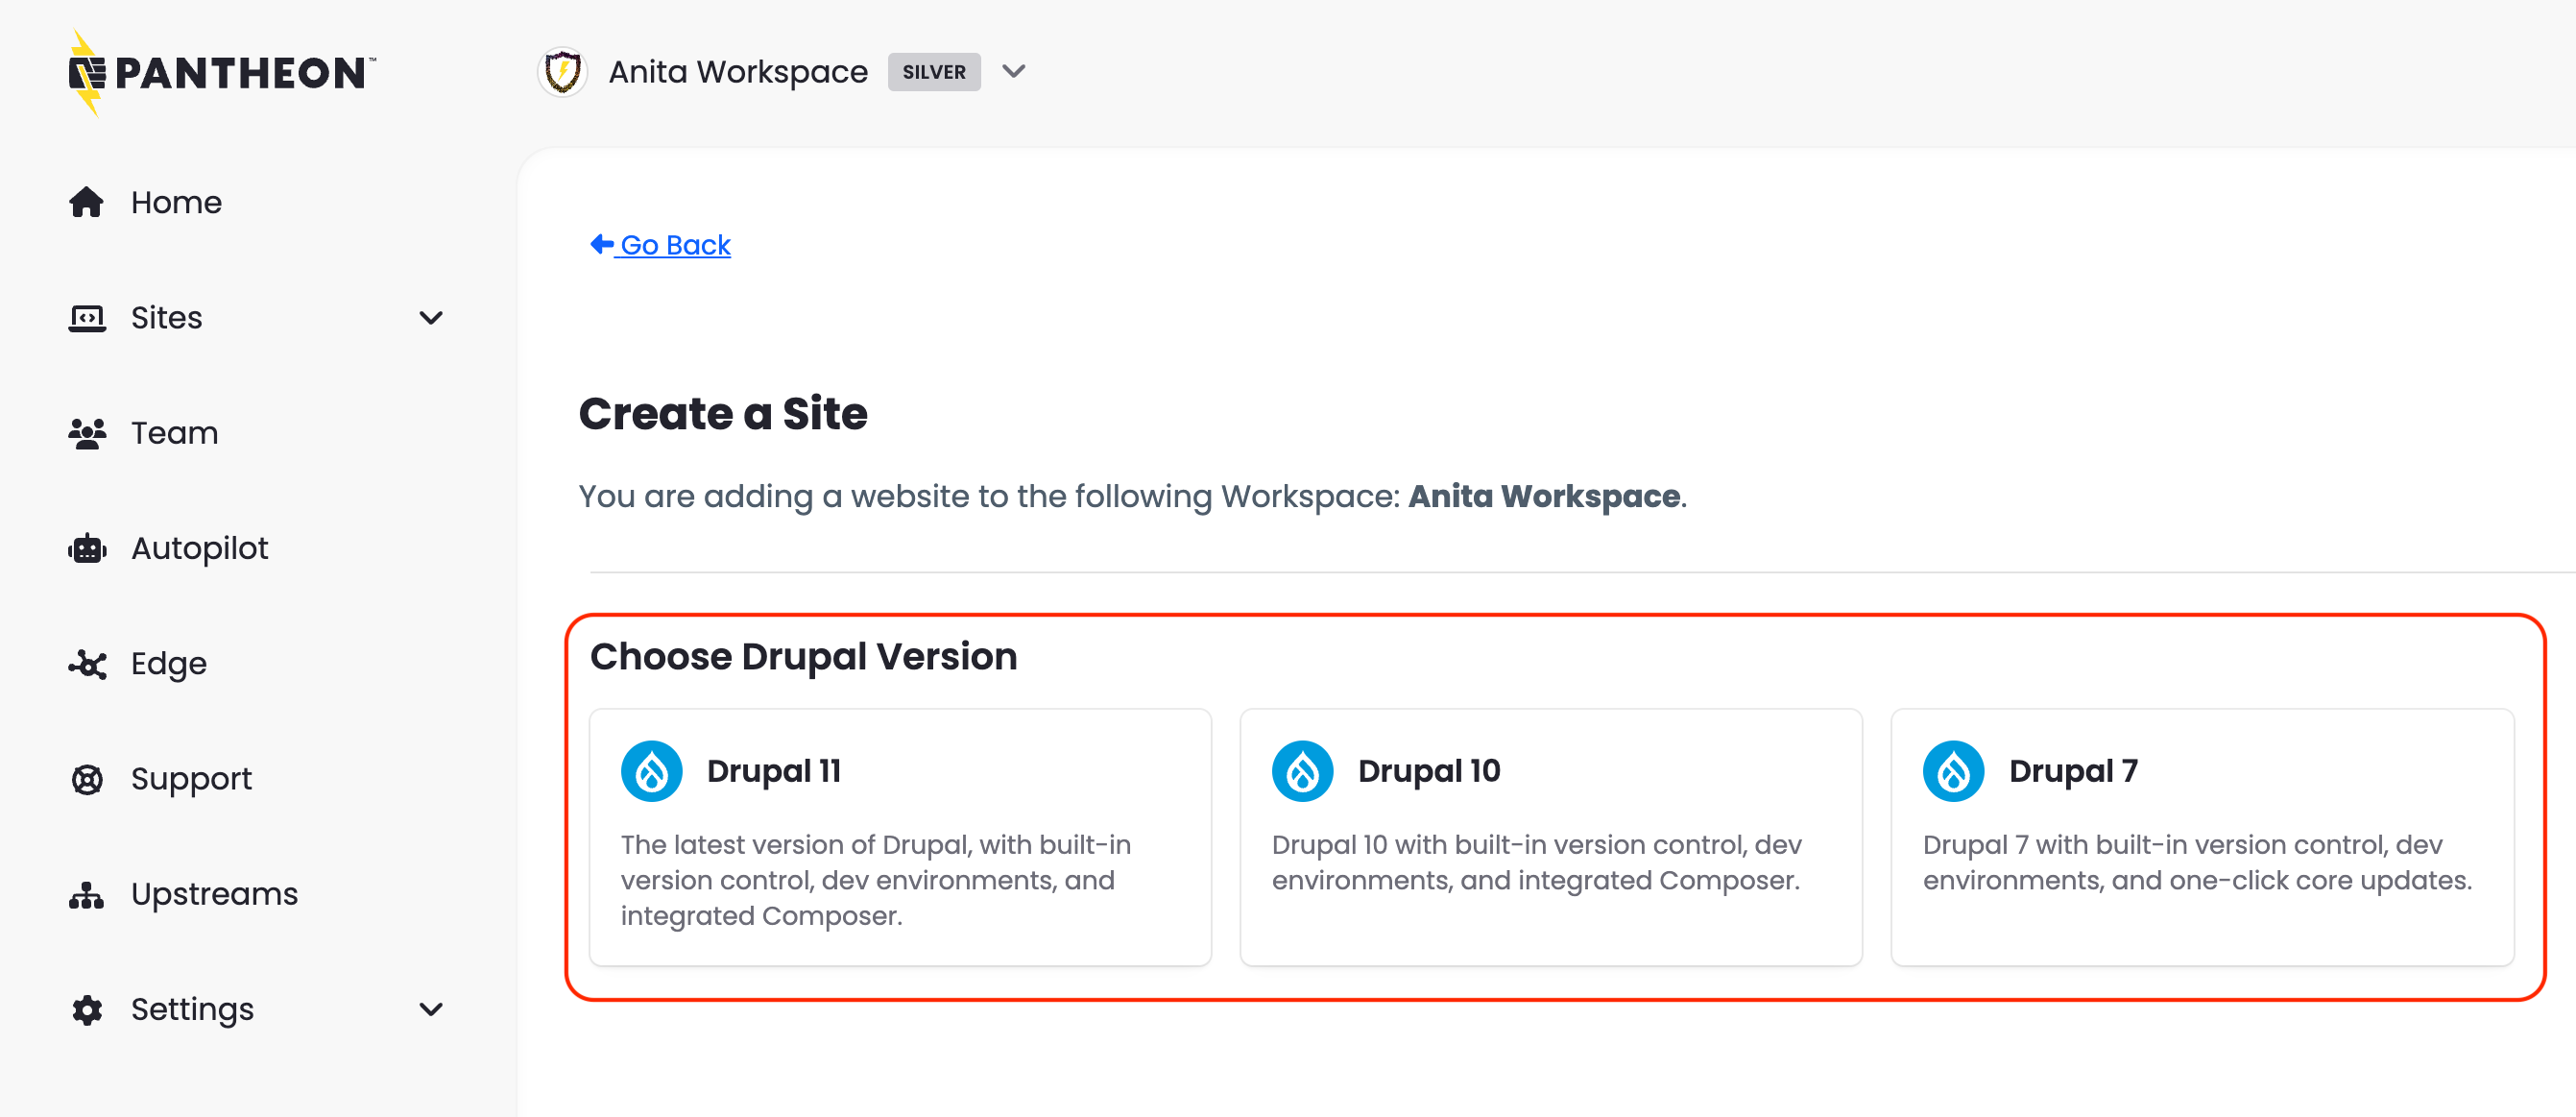Expand the Settings sidebar section
The width and height of the screenshot is (2576, 1117).
point(430,1009)
